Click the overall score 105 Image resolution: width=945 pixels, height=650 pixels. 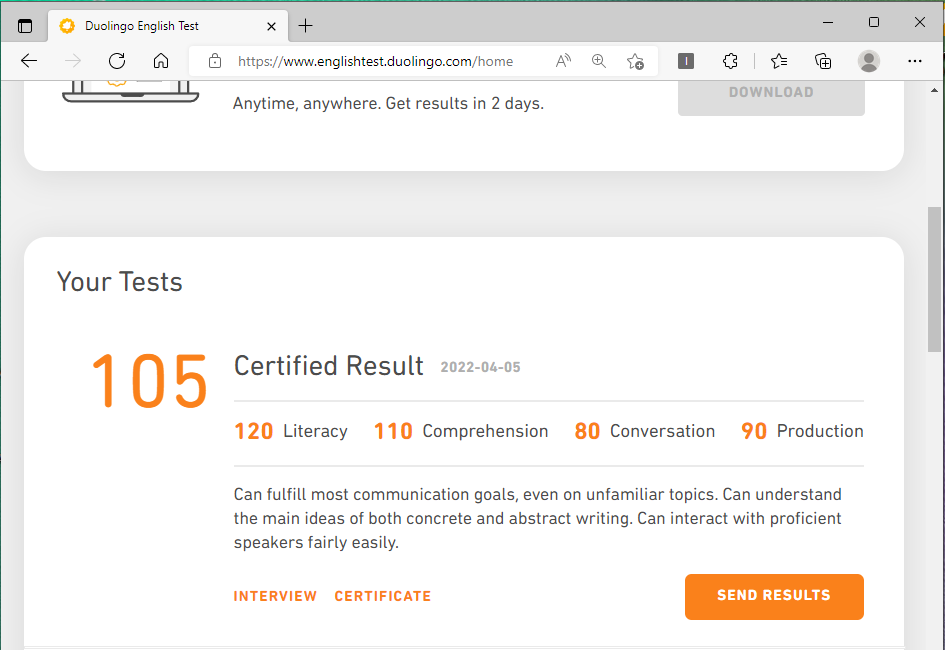(149, 381)
